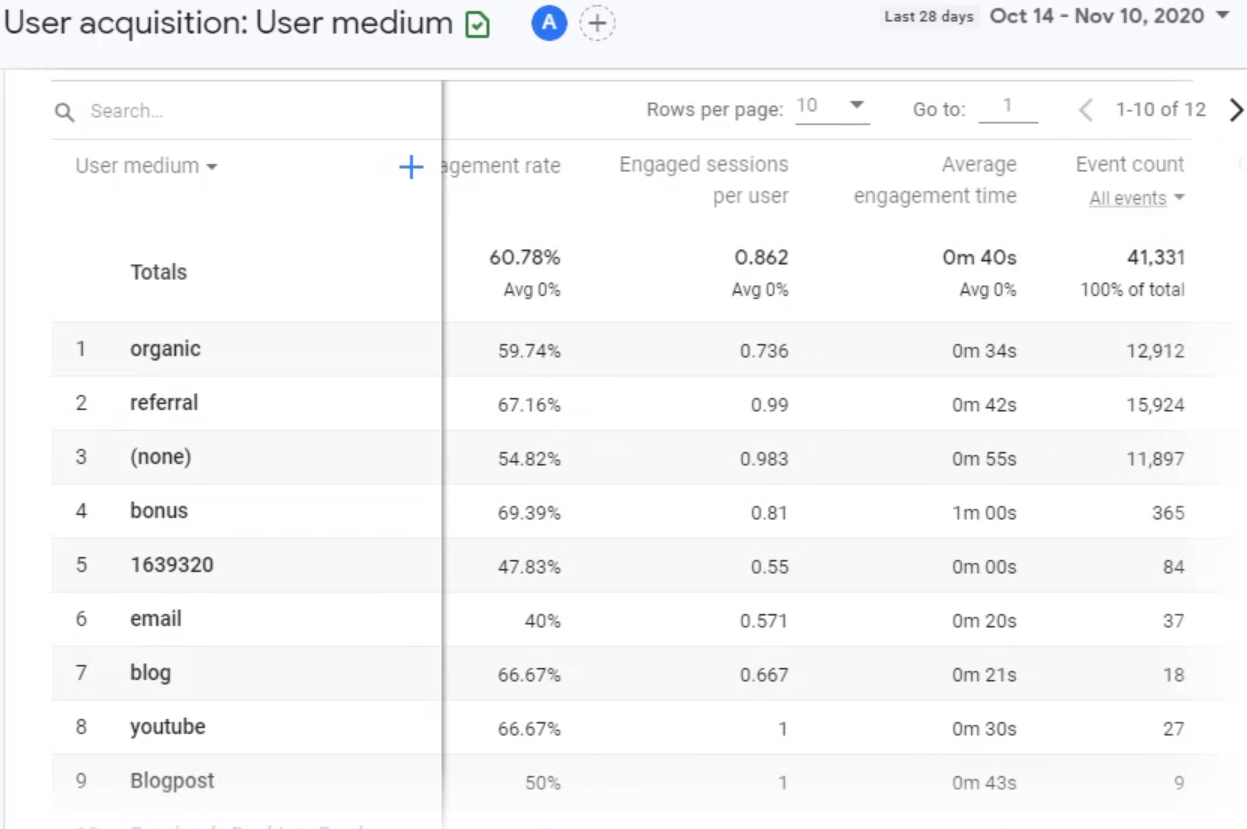
Task: Go to next page using right chevron
Action: click(1236, 110)
